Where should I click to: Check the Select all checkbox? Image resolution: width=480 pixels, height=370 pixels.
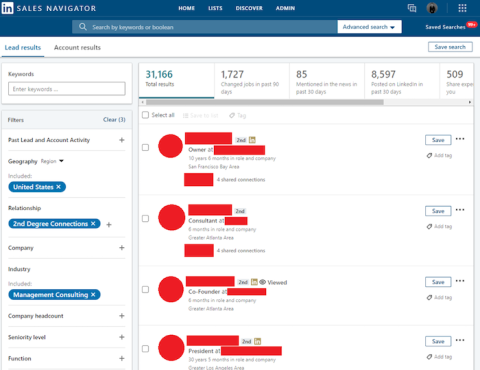point(145,115)
